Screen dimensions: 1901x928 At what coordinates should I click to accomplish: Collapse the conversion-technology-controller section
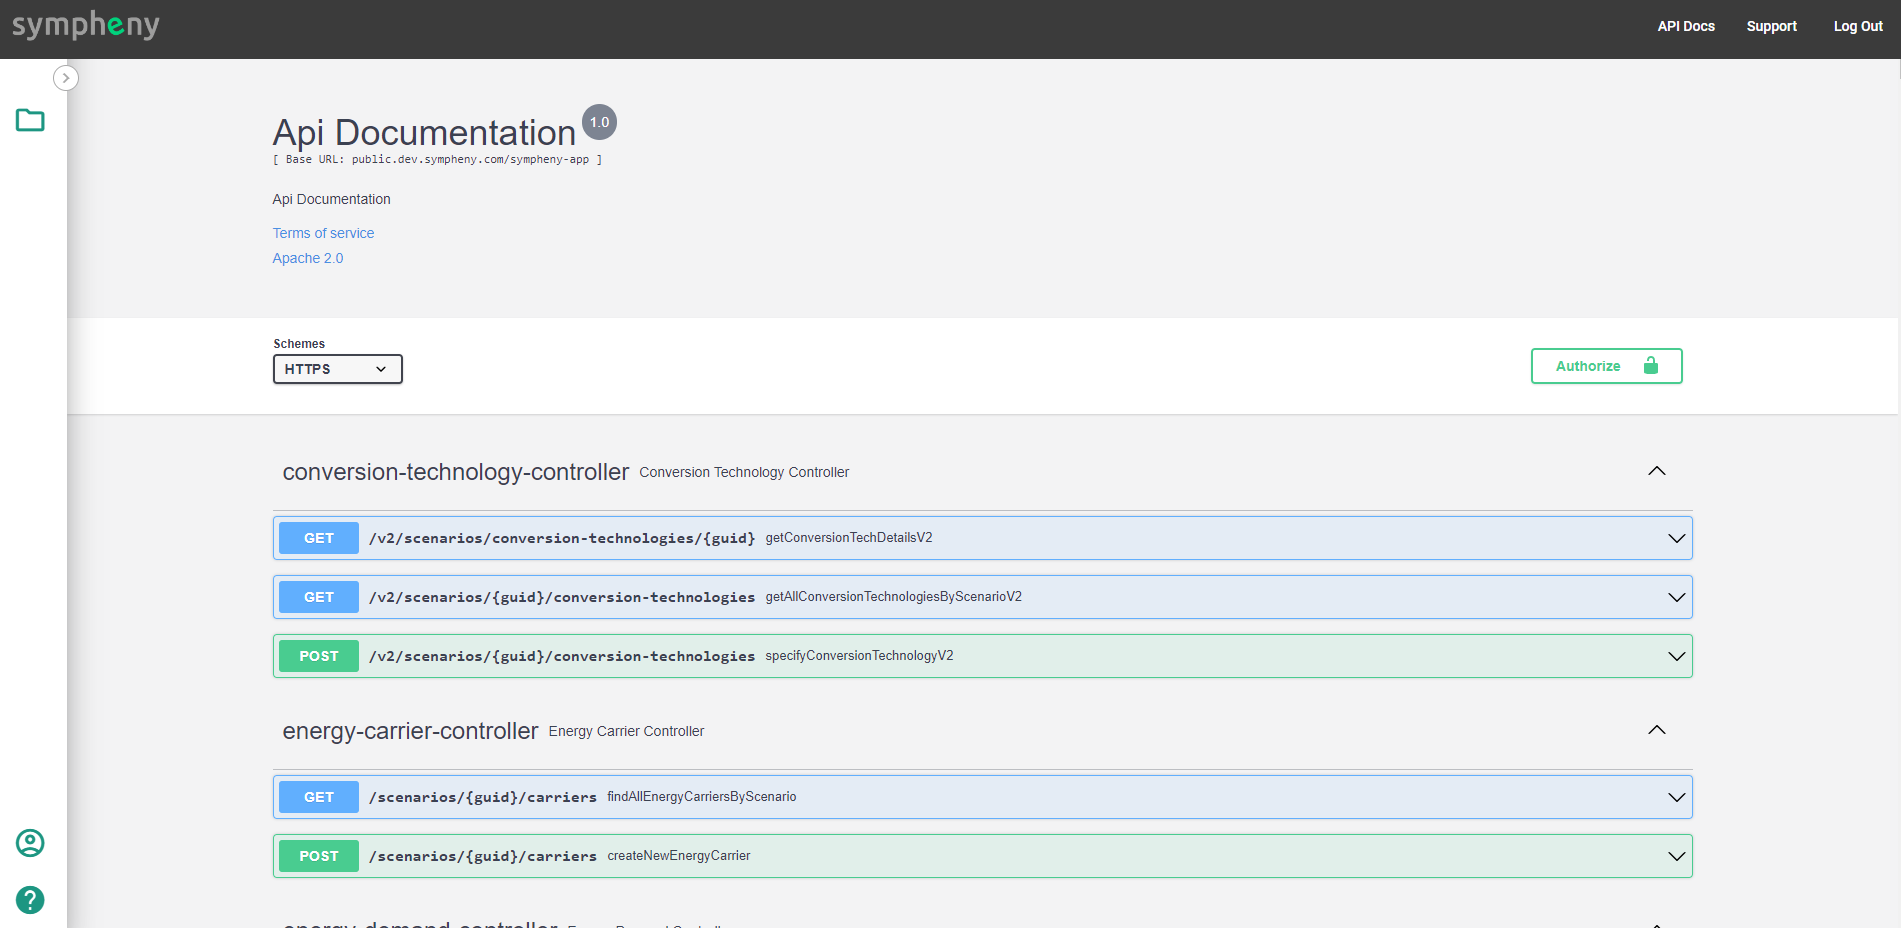pyautogui.click(x=1656, y=471)
